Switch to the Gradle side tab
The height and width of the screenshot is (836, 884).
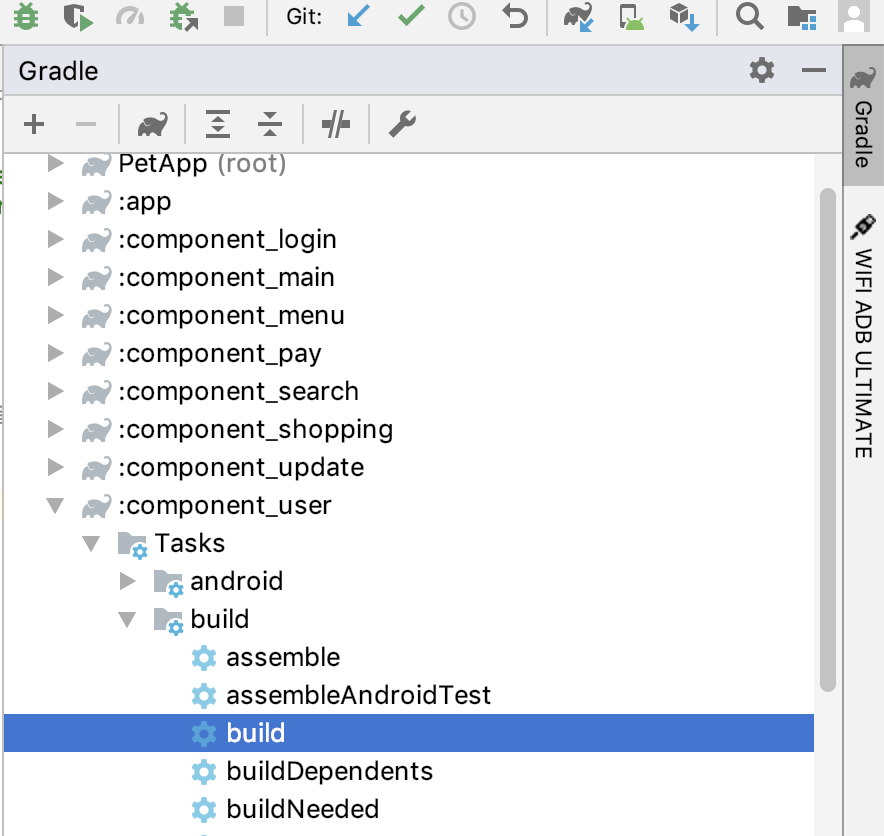863,116
